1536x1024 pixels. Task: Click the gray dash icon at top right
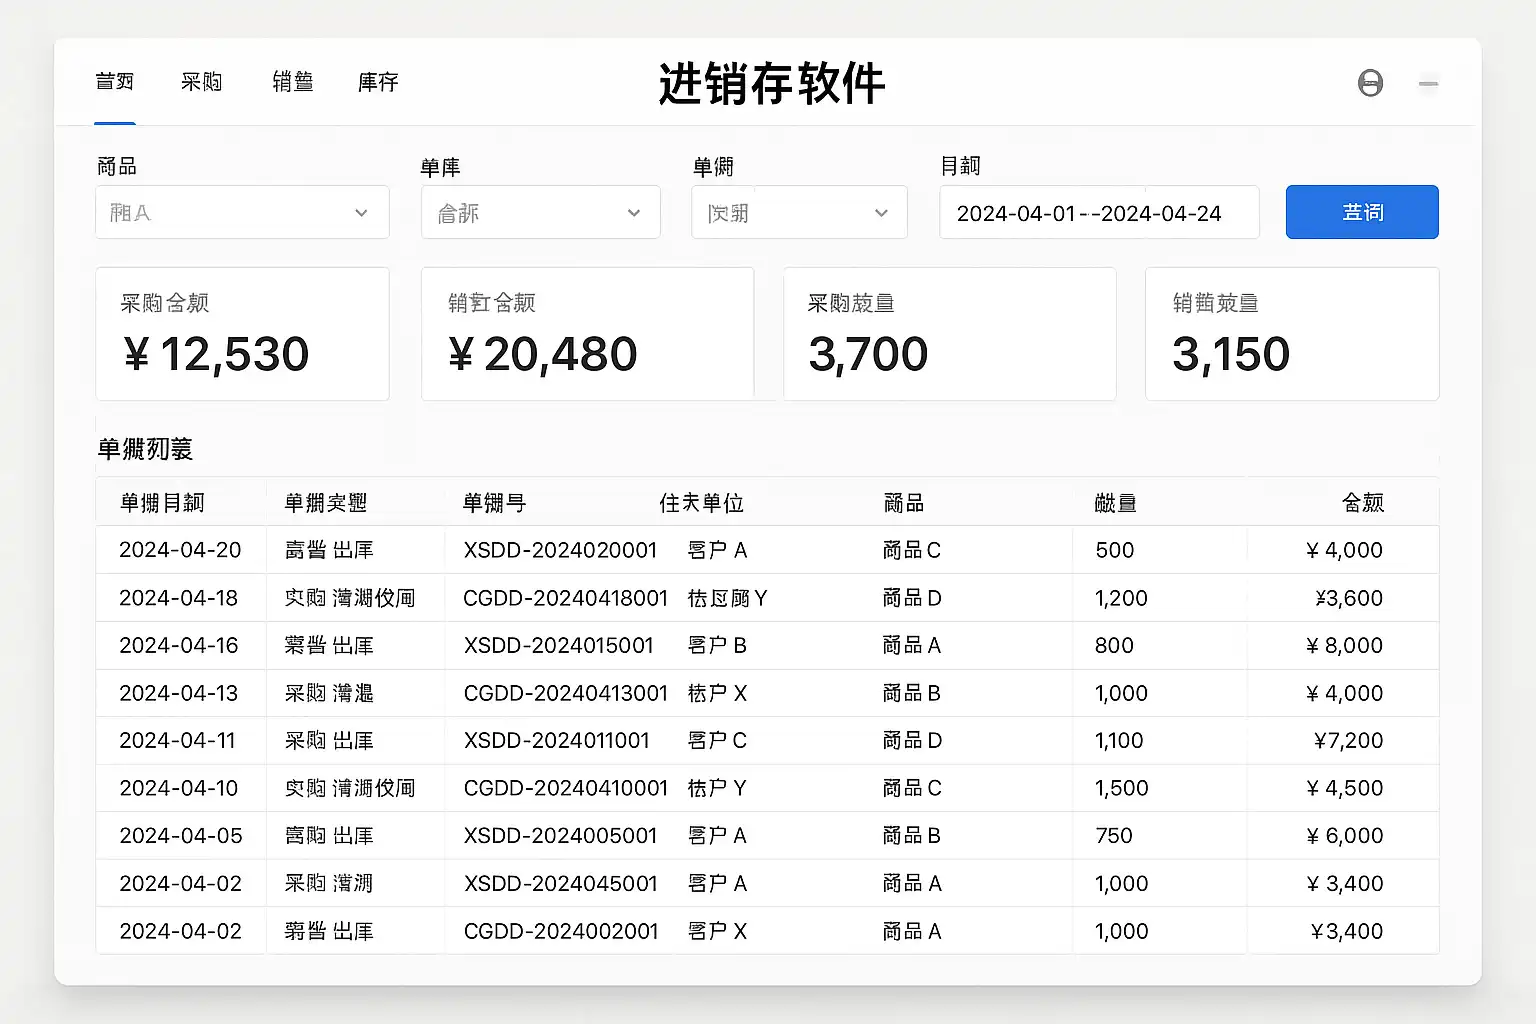click(1428, 84)
